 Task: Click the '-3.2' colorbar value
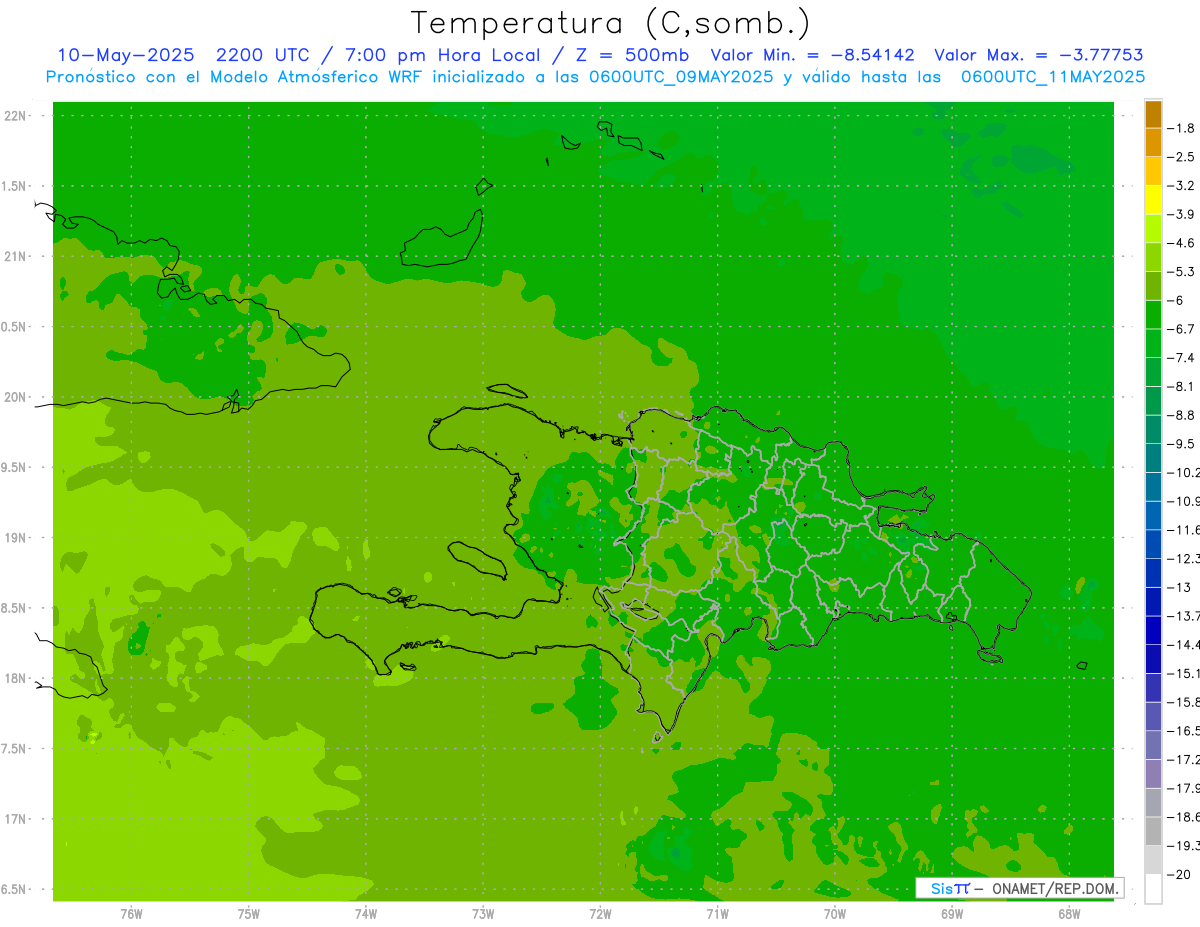tap(1181, 185)
